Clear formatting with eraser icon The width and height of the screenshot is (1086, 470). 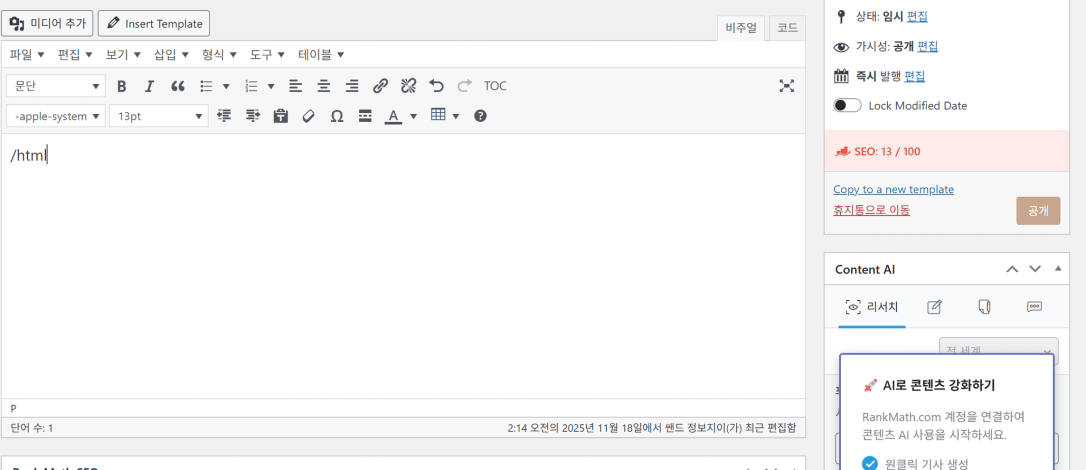tap(309, 116)
